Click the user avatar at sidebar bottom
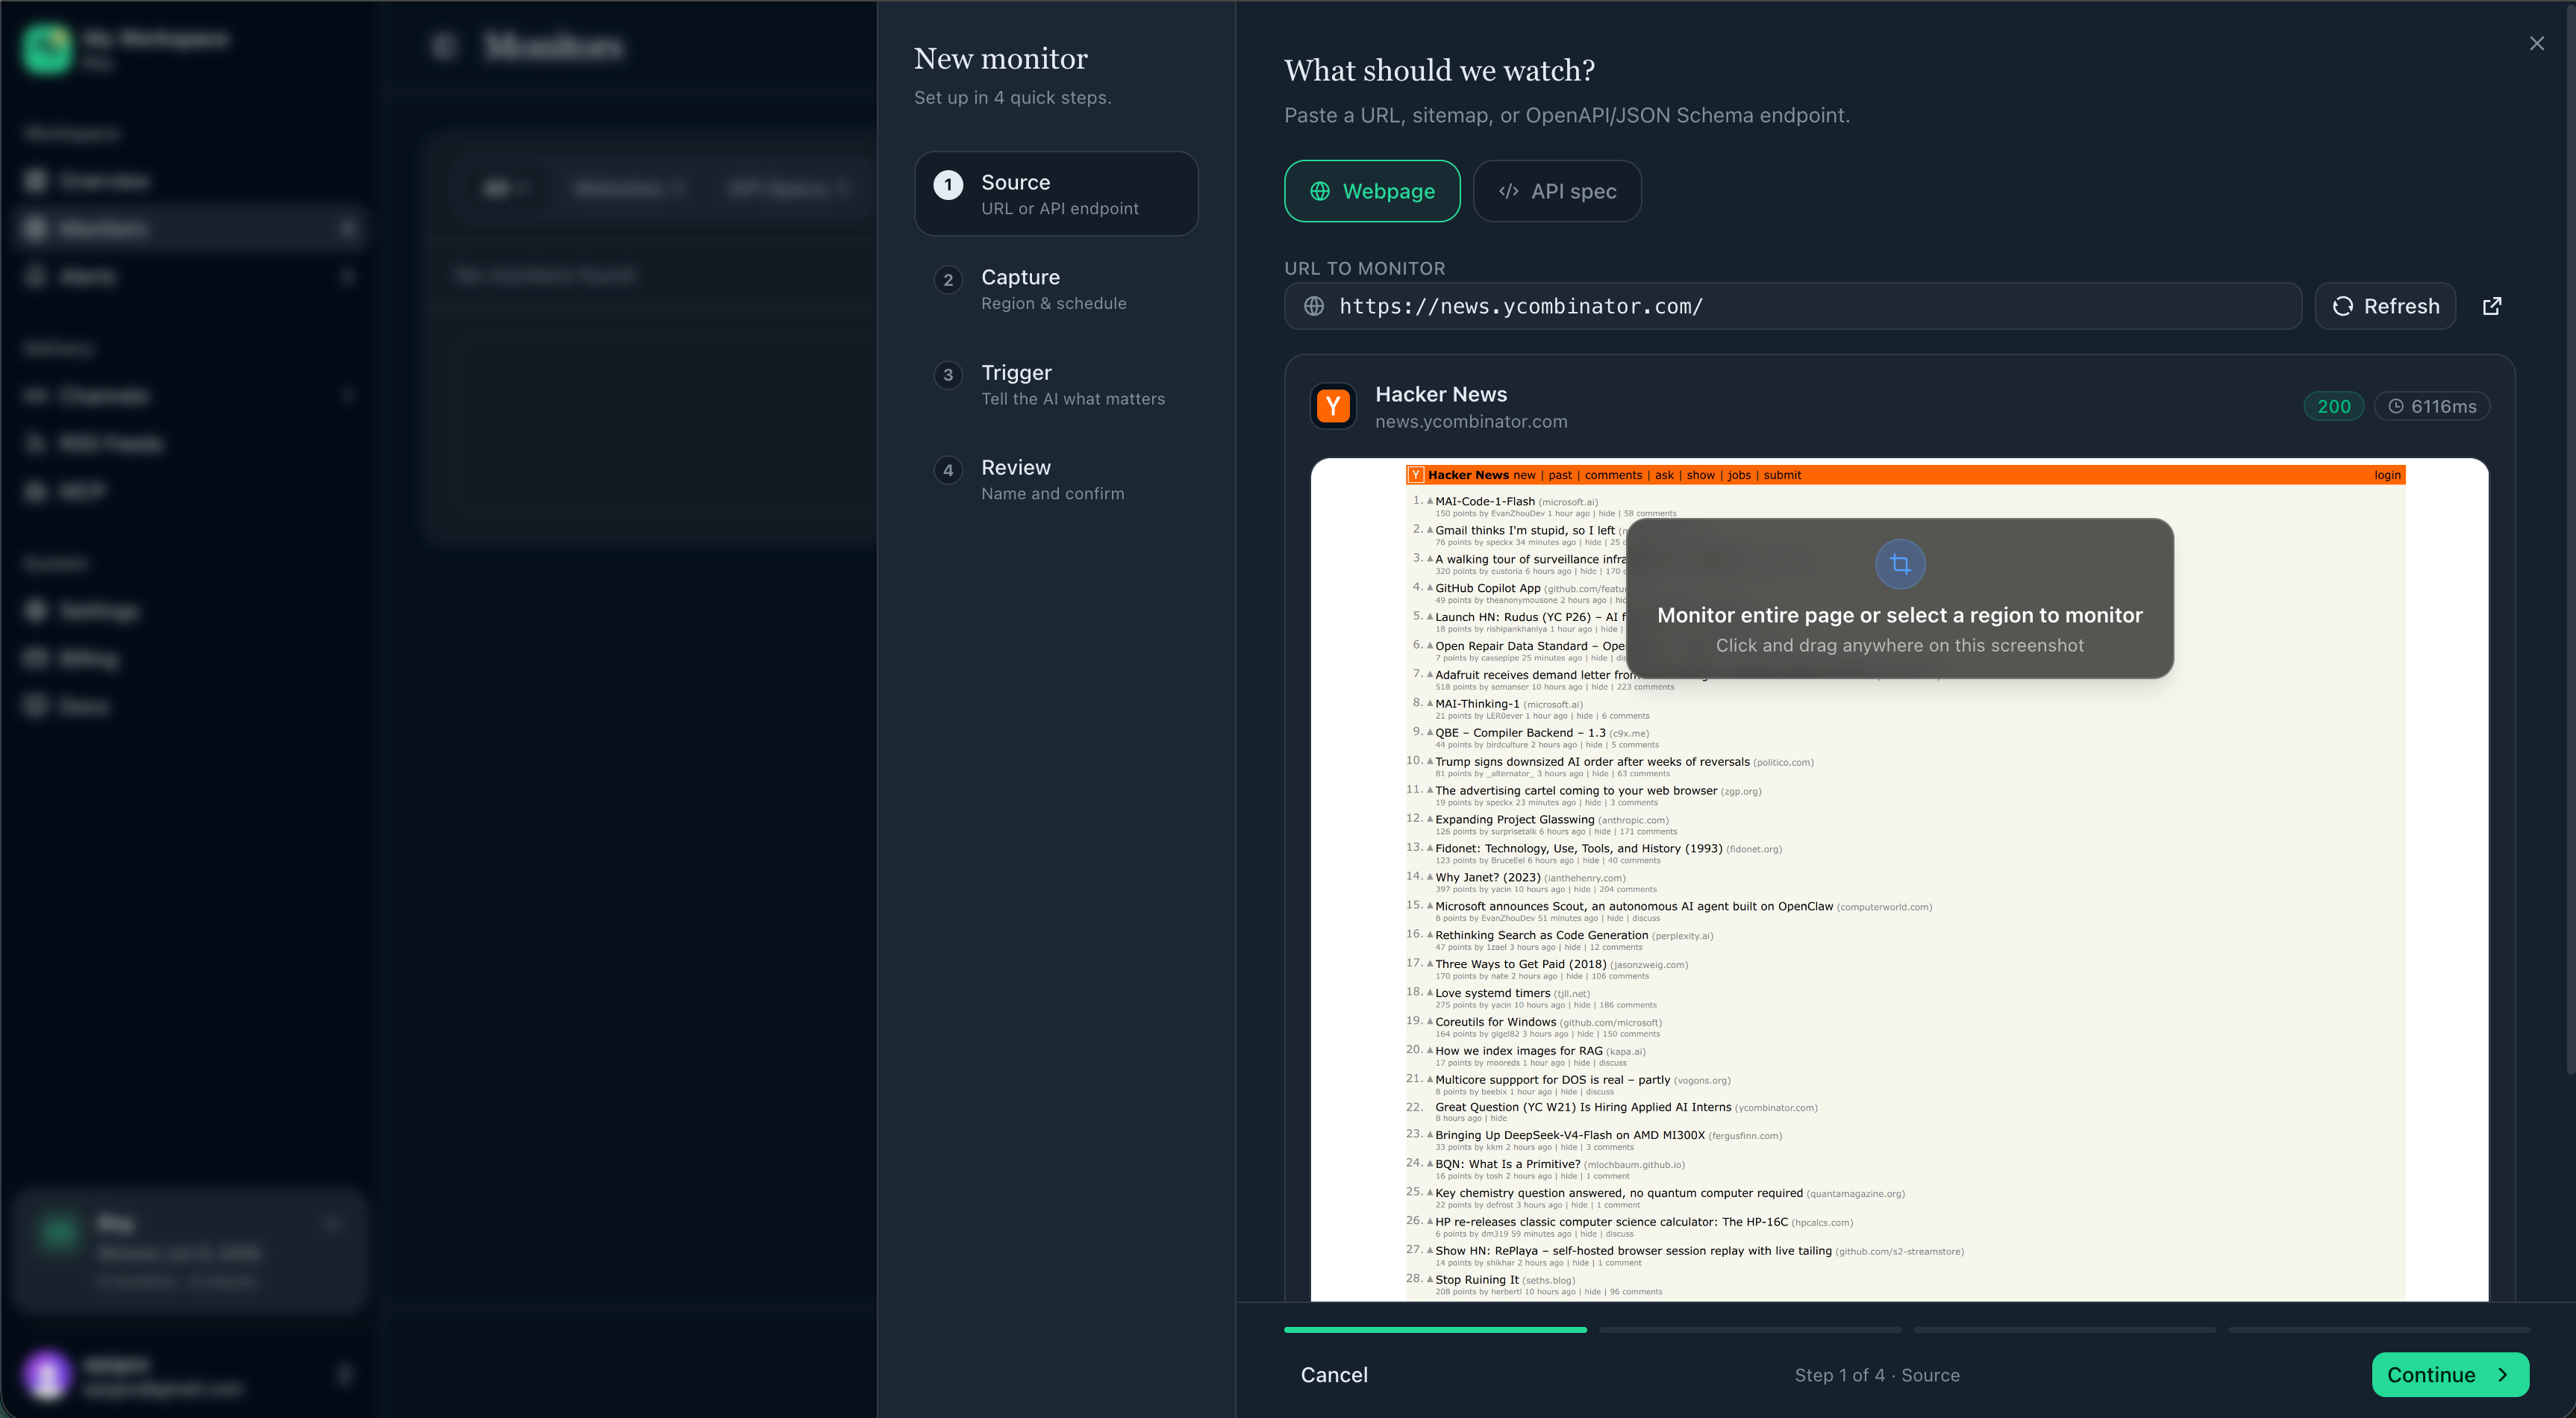Image resolution: width=2576 pixels, height=1418 pixels. point(47,1375)
